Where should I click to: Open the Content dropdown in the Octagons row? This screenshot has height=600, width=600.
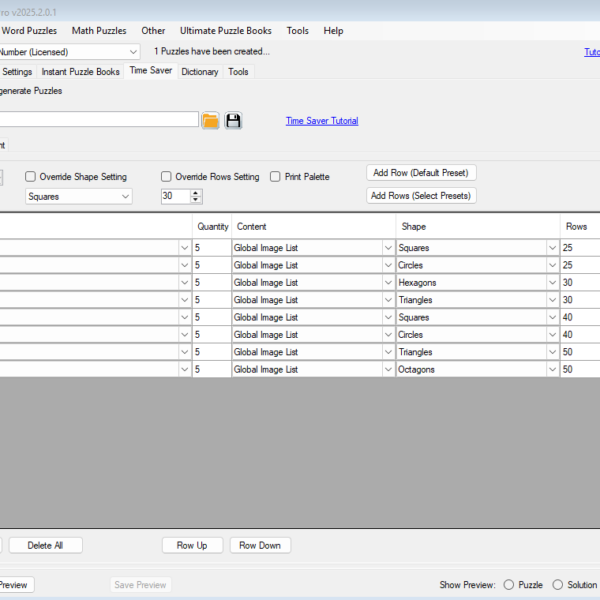[388, 370]
